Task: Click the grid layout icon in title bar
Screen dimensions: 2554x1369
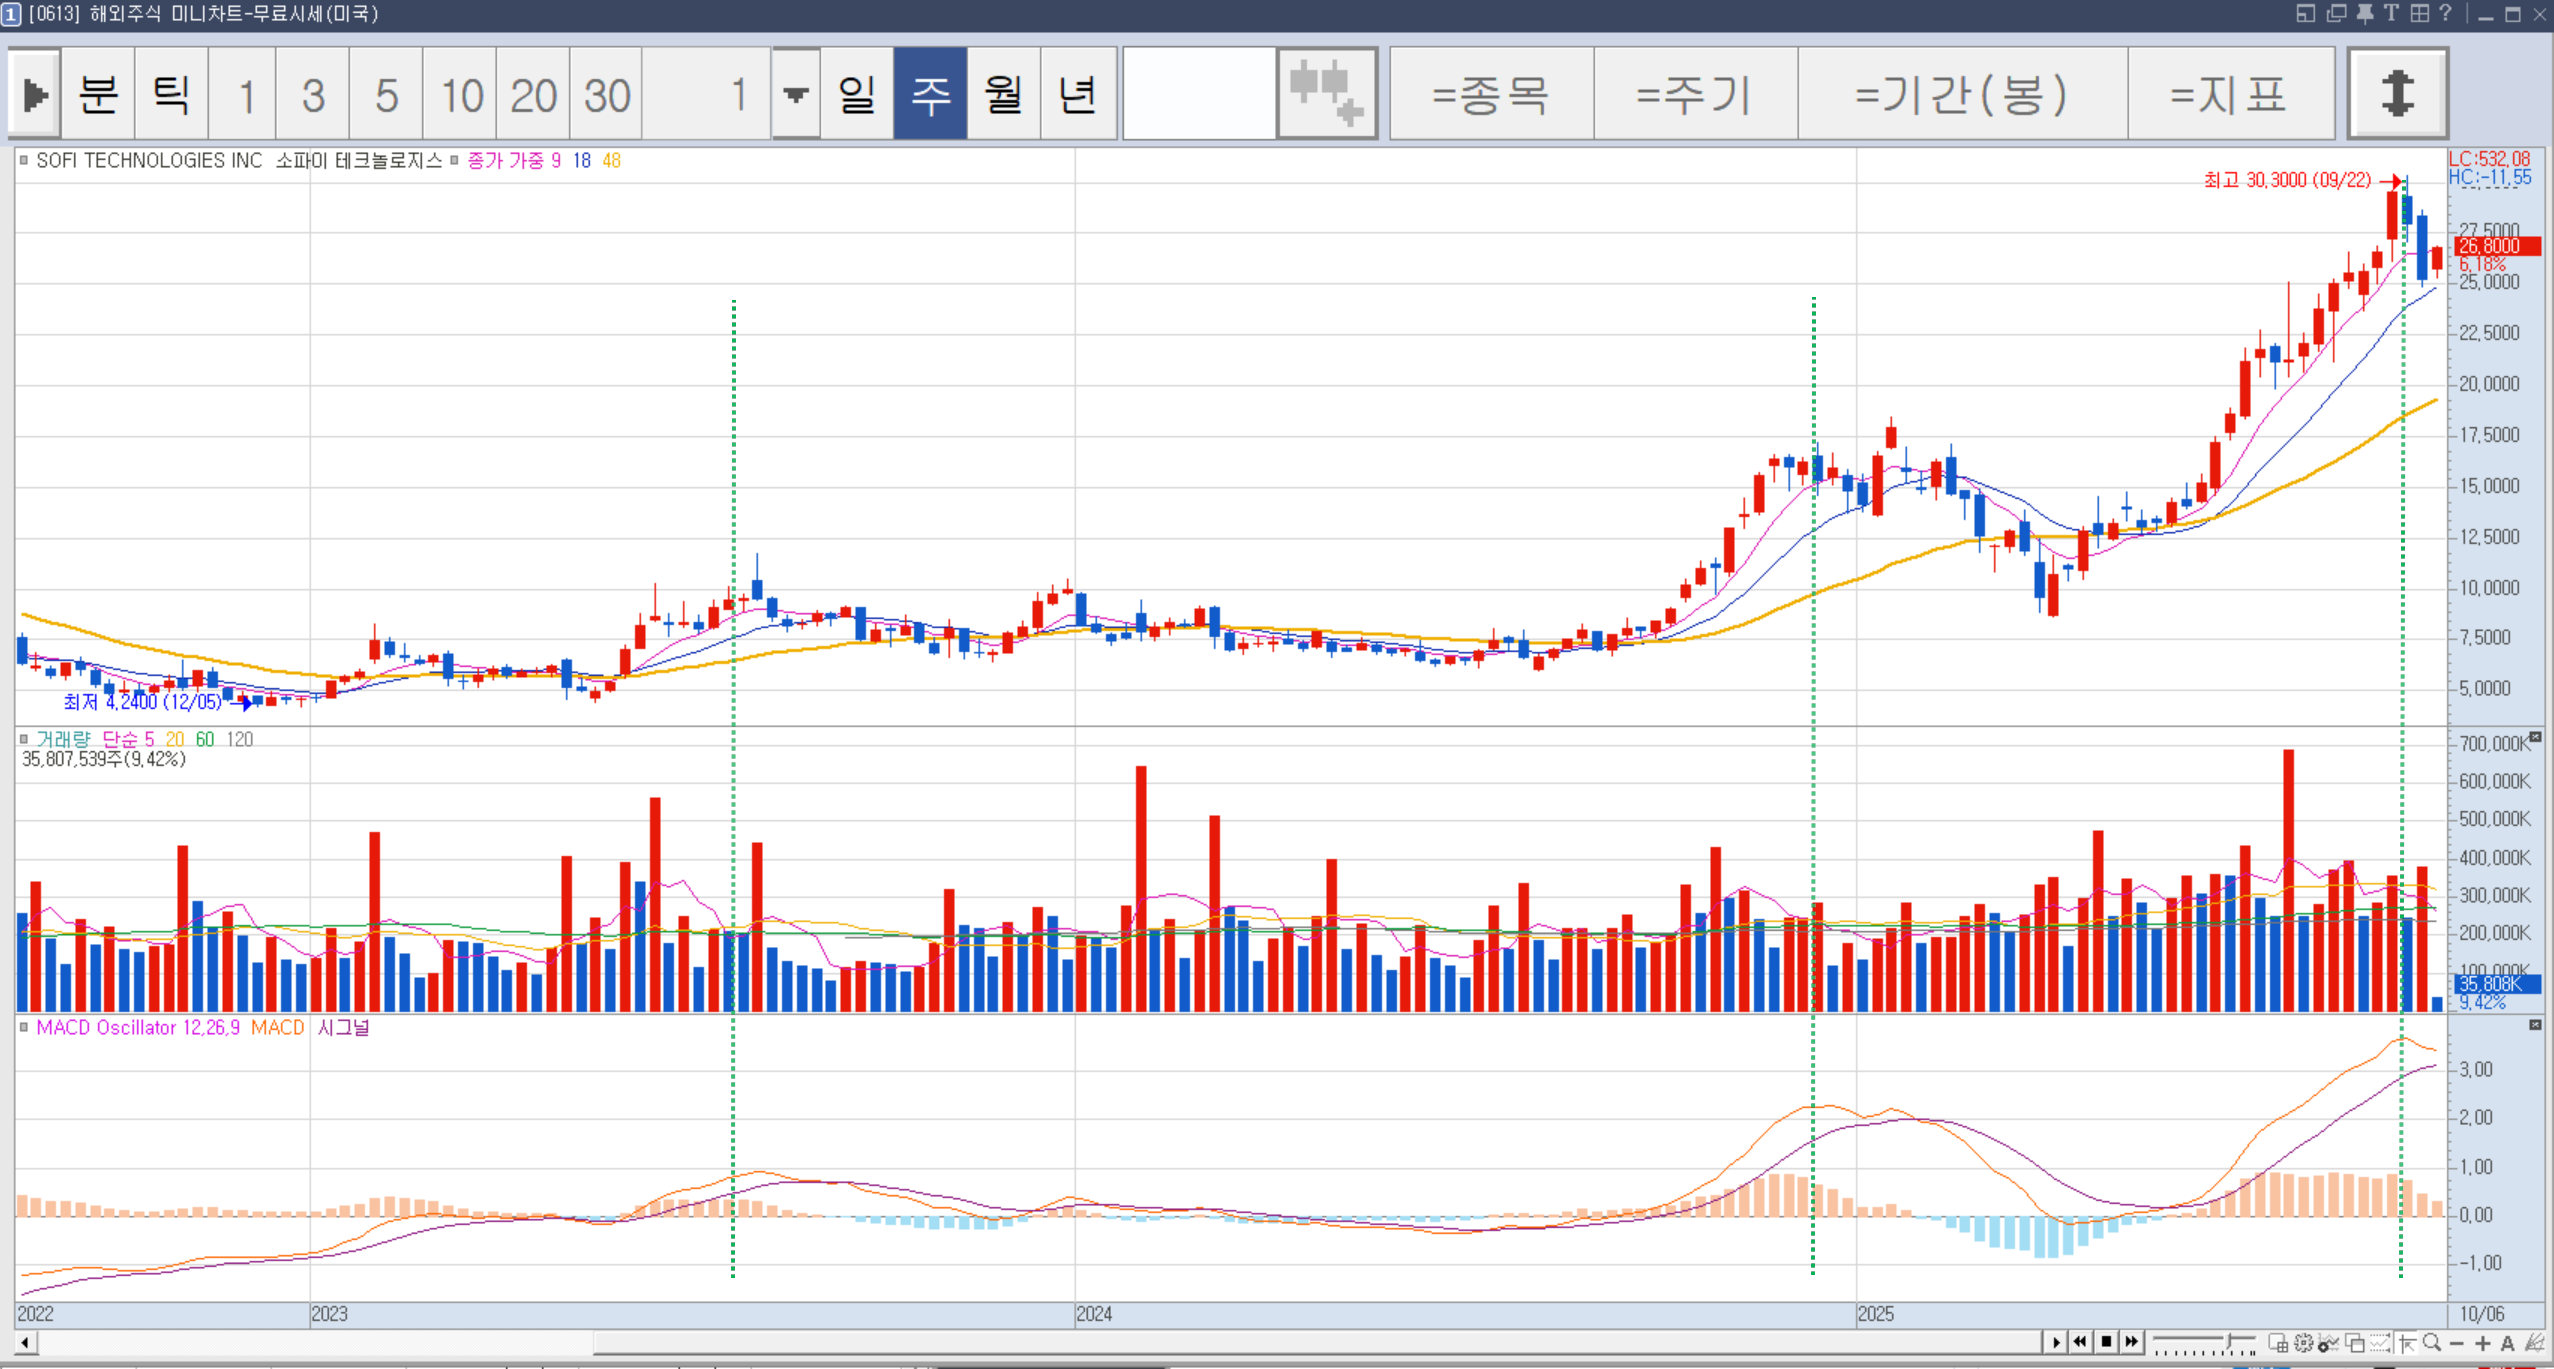Action: [2419, 13]
